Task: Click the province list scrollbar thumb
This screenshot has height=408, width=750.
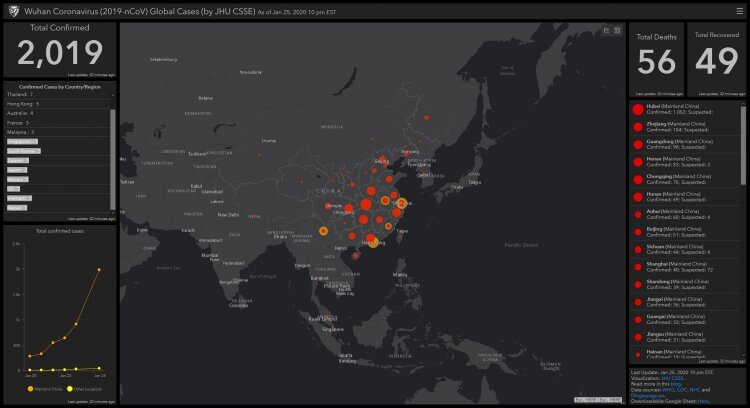Action: 743,145
